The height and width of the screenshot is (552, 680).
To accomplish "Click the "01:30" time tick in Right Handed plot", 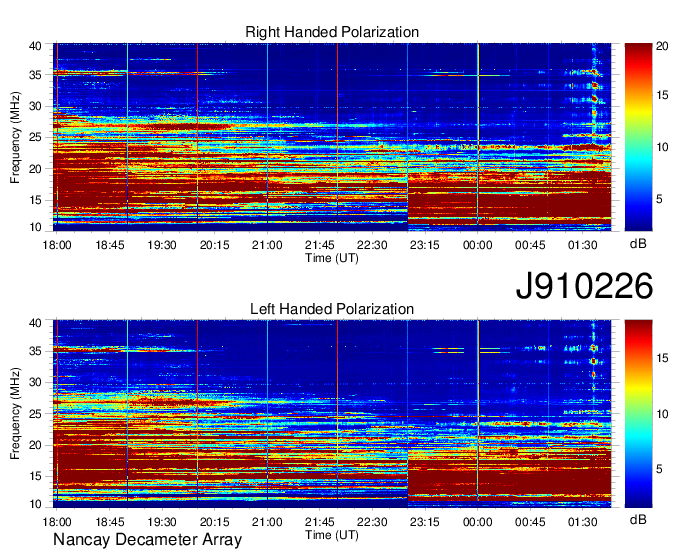I will click(x=582, y=245).
